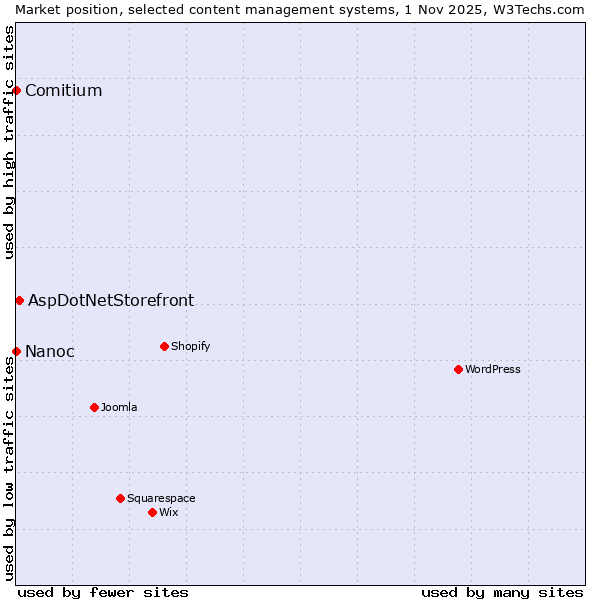The width and height of the screenshot is (600, 600).
Task: Select the Squarespace text label
Action: coord(161,498)
